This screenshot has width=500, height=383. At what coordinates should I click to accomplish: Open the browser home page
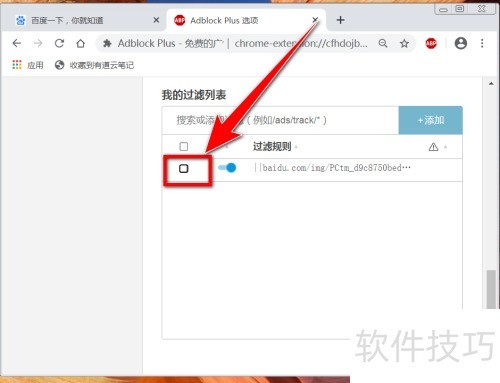click(80, 43)
